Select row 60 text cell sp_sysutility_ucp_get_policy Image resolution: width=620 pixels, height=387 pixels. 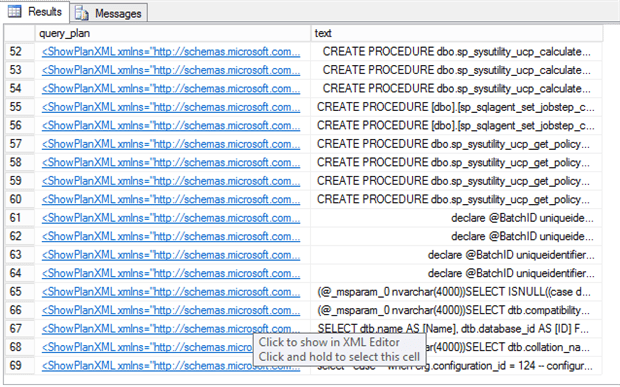pyautogui.click(x=457, y=200)
